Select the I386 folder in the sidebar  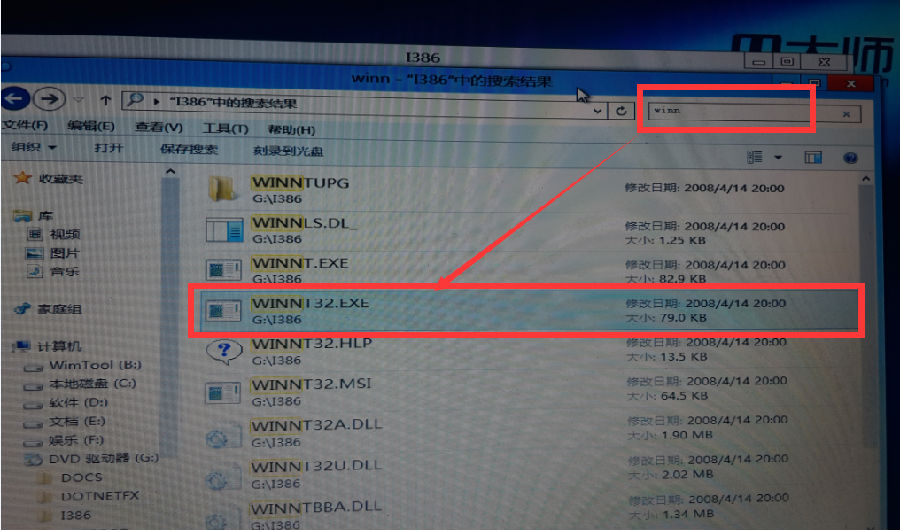coord(74,515)
